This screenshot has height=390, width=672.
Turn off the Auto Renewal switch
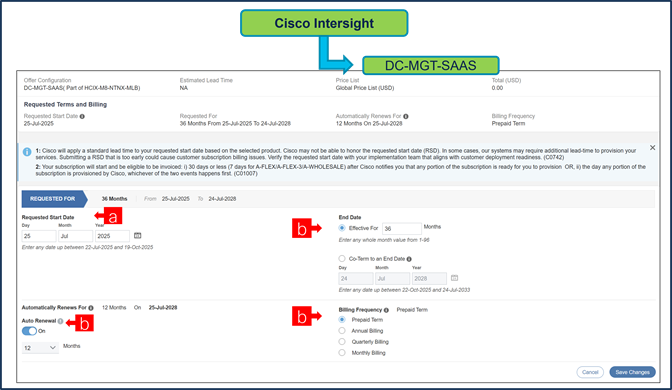(x=29, y=331)
